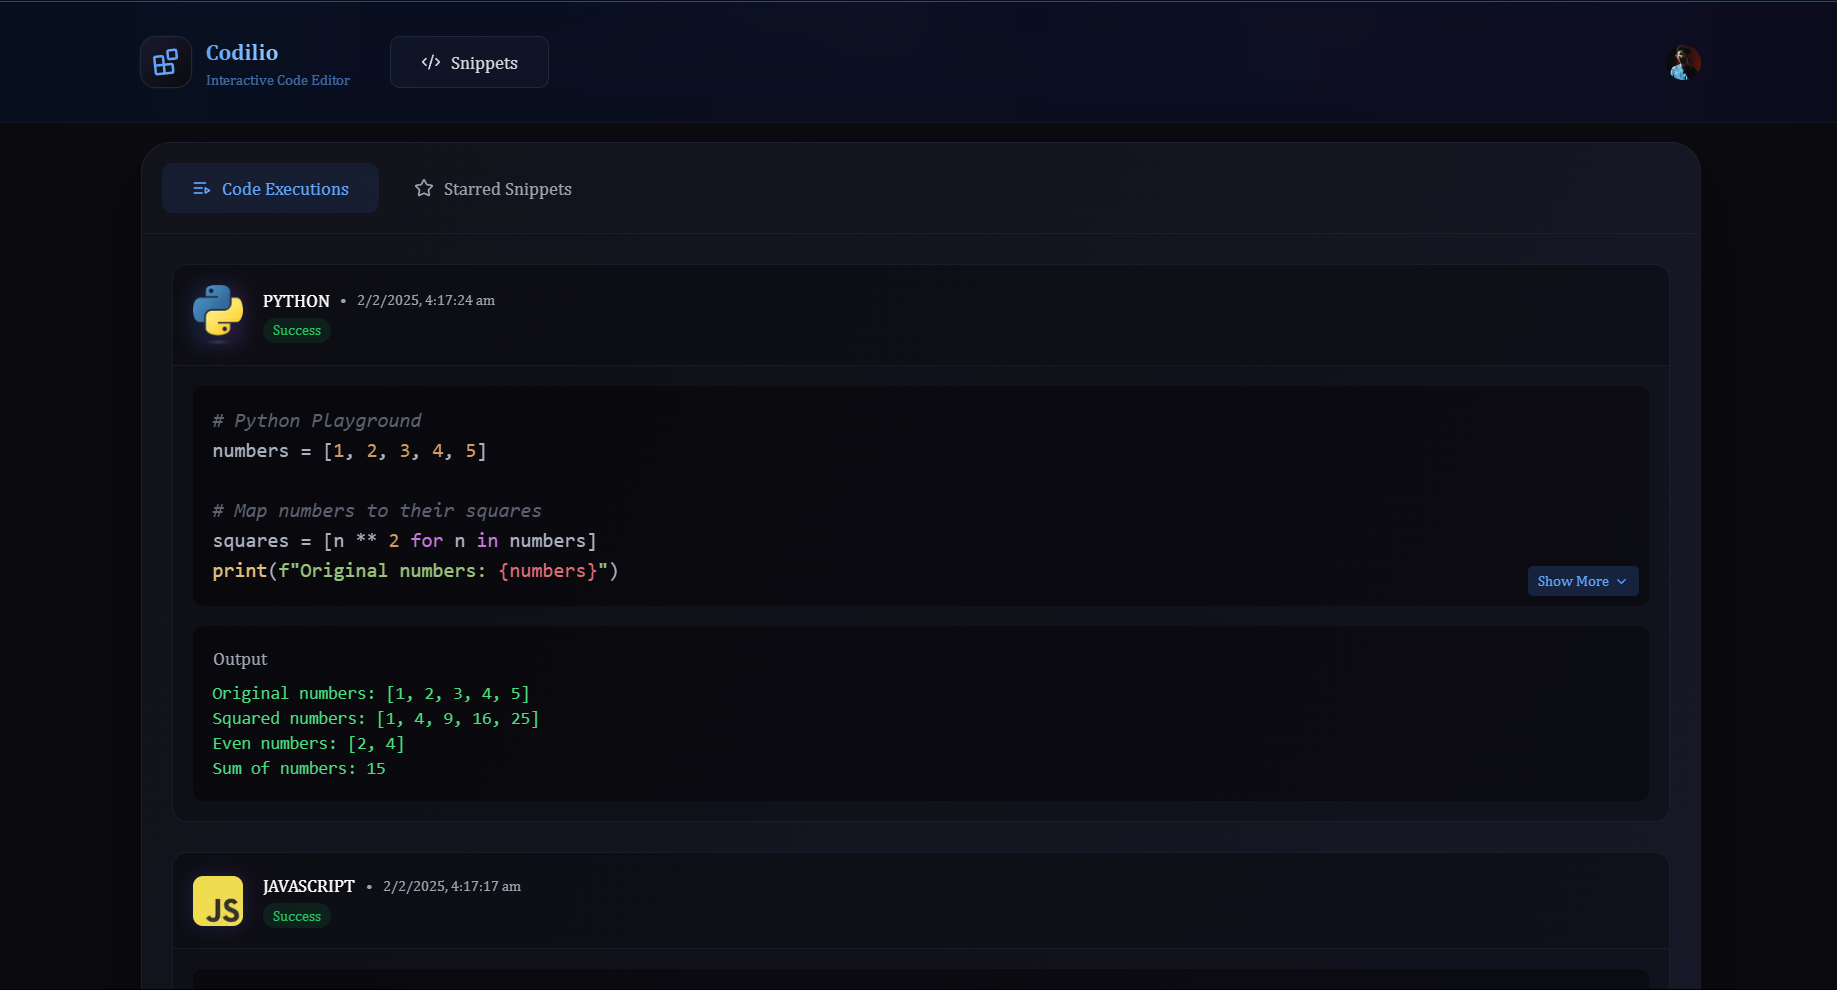The height and width of the screenshot is (990, 1837).
Task: Click the Codilio logo icon
Action: tap(165, 61)
